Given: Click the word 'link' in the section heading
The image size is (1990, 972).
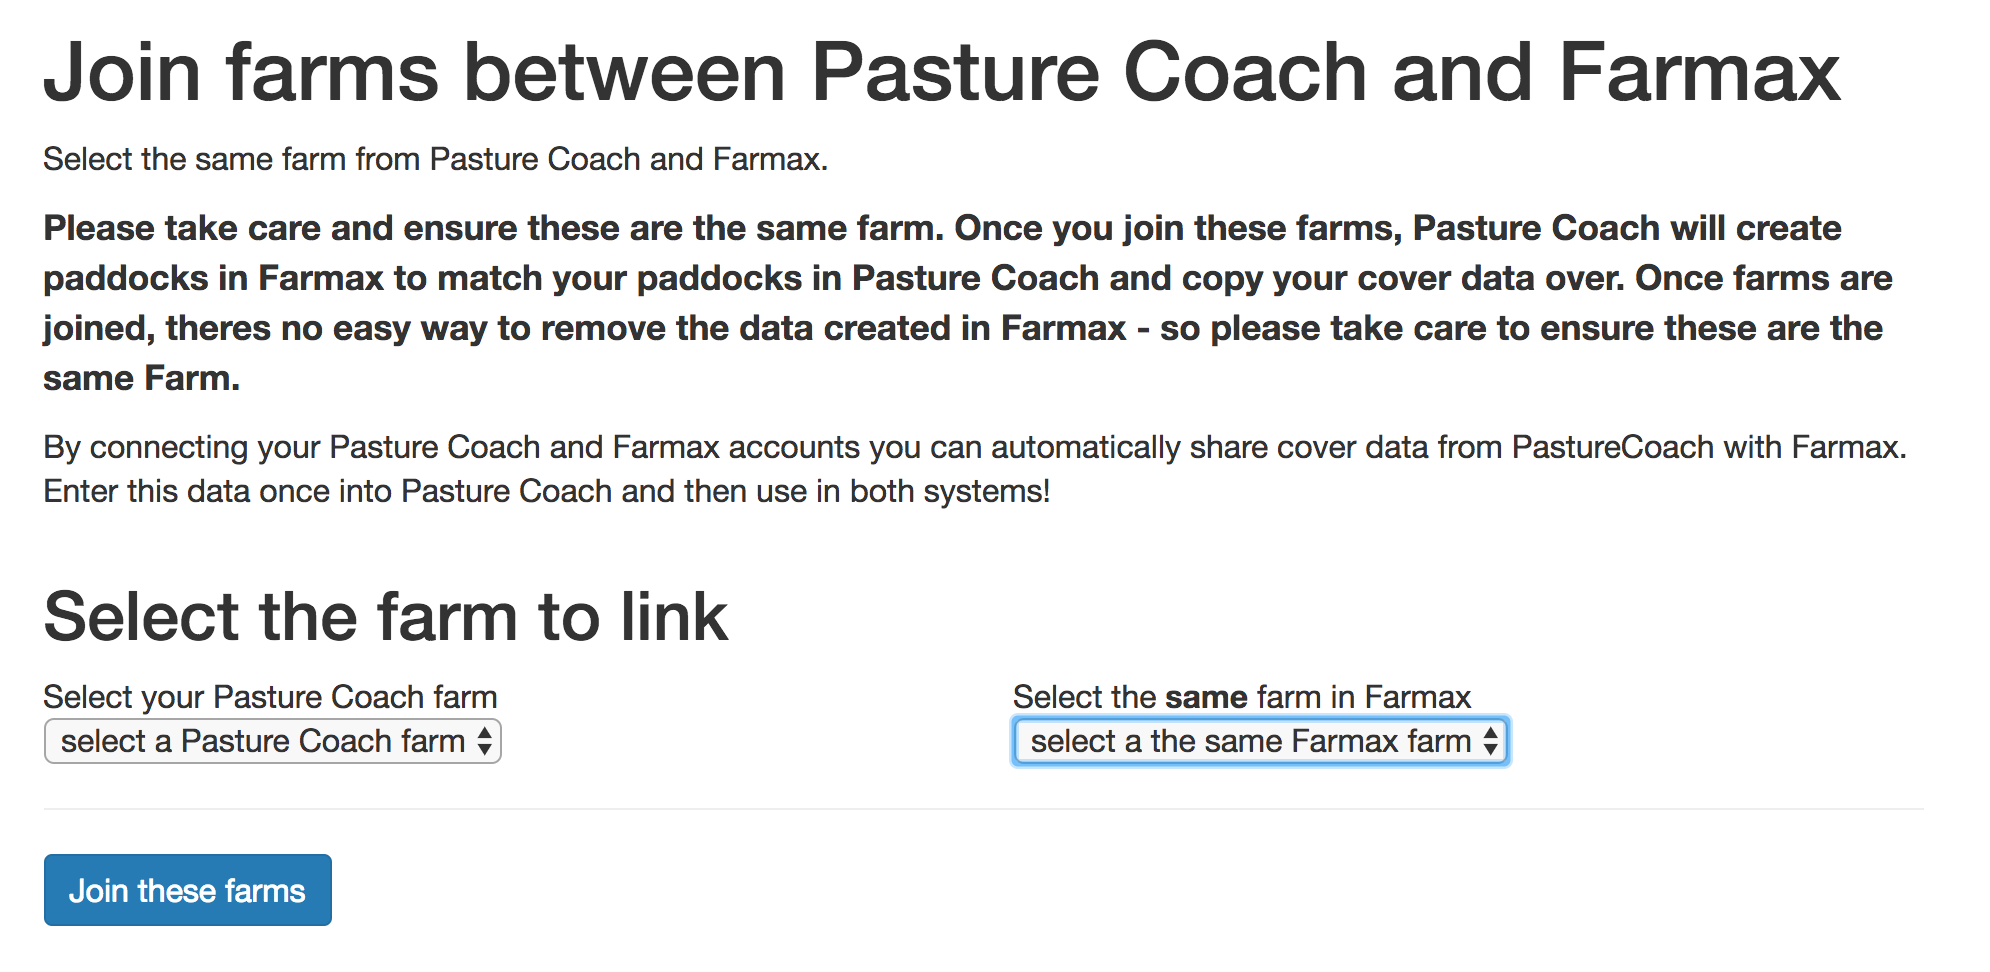Looking at the screenshot, I should pyautogui.click(x=674, y=616).
